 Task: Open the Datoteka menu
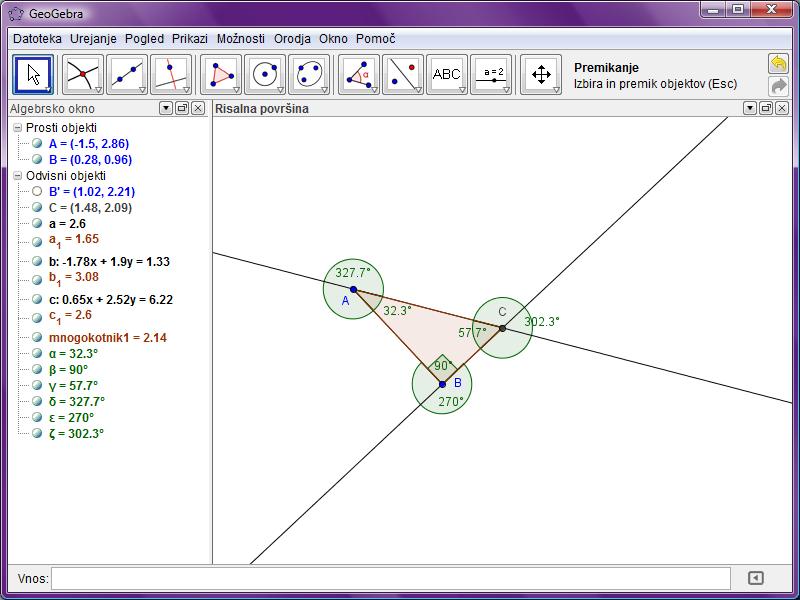tap(37, 39)
